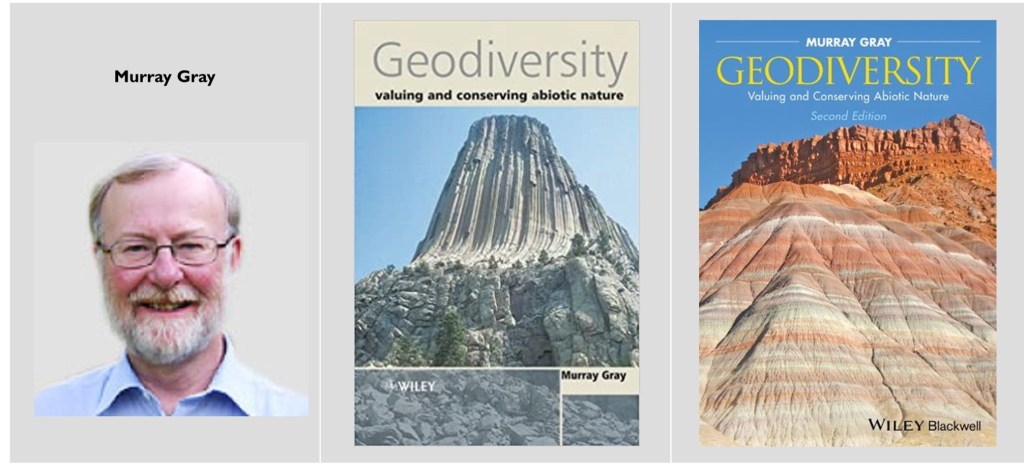1024x472 pixels.
Task: Click the Wiley Blackwell logo
Action: [924, 425]
